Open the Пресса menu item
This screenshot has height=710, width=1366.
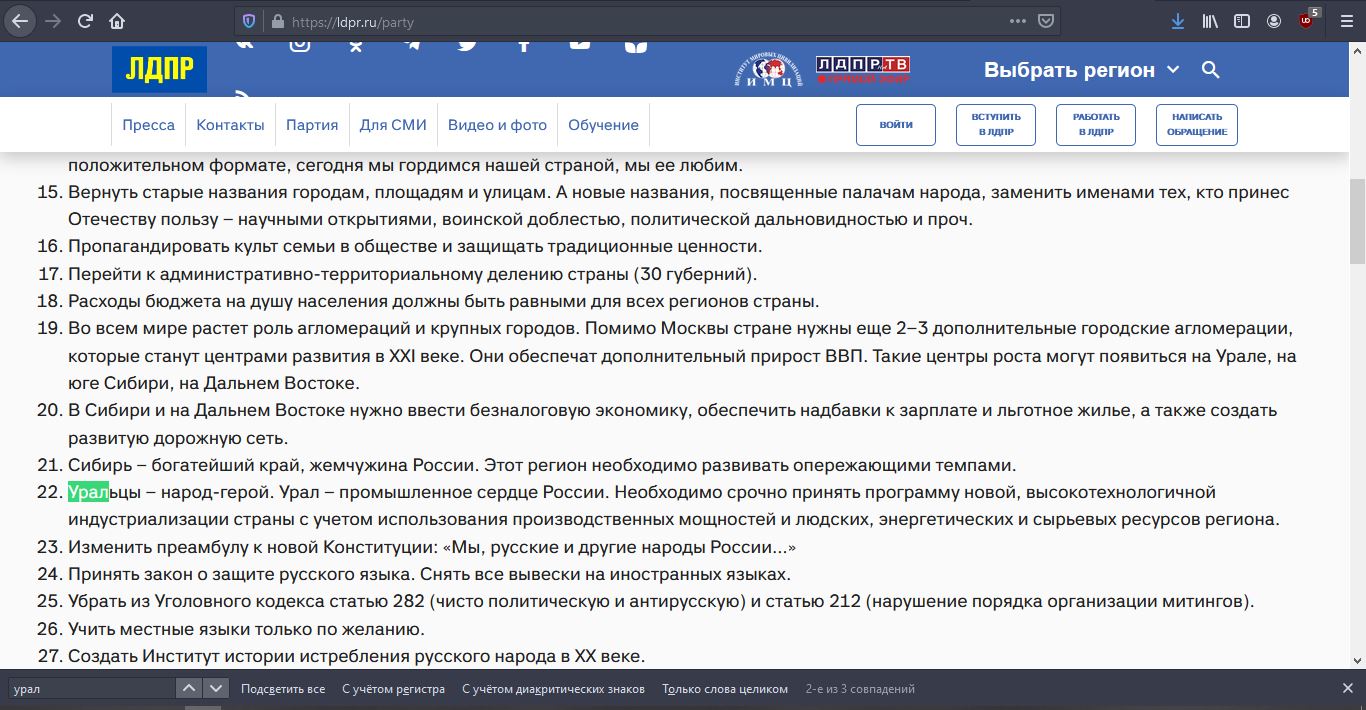pyautogui.click(x=148, y=125)
